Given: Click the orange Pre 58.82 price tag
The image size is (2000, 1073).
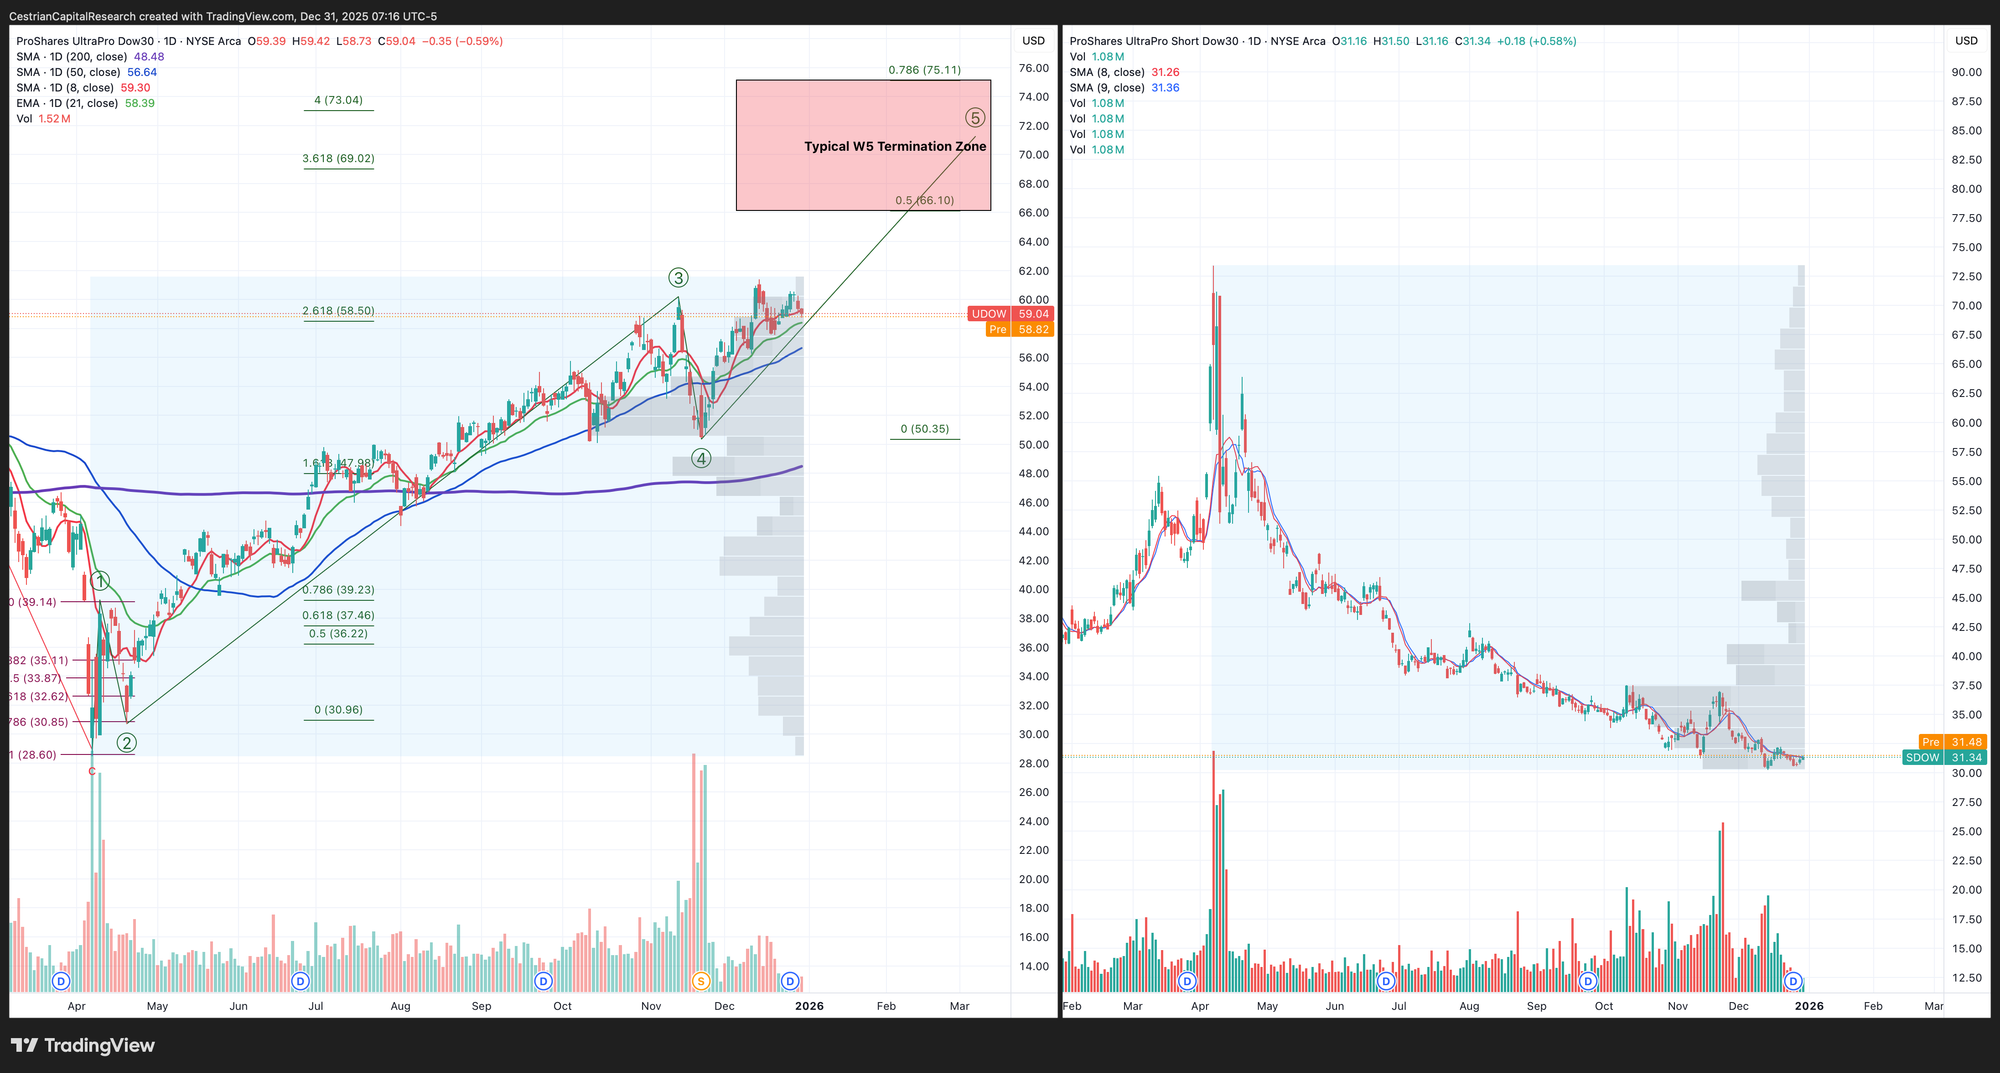Looking at the screenshot, I should (1019, 329).
